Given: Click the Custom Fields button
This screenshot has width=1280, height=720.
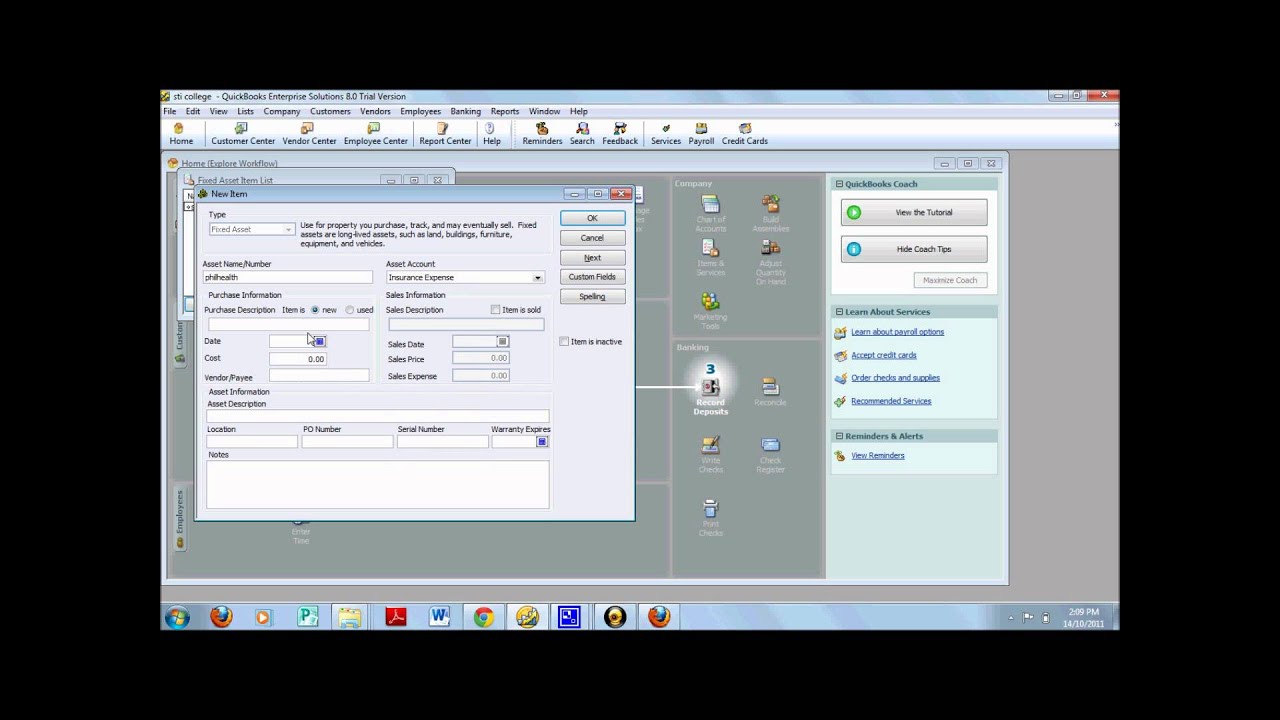Looking at the screenshot, I should (592, 277).
